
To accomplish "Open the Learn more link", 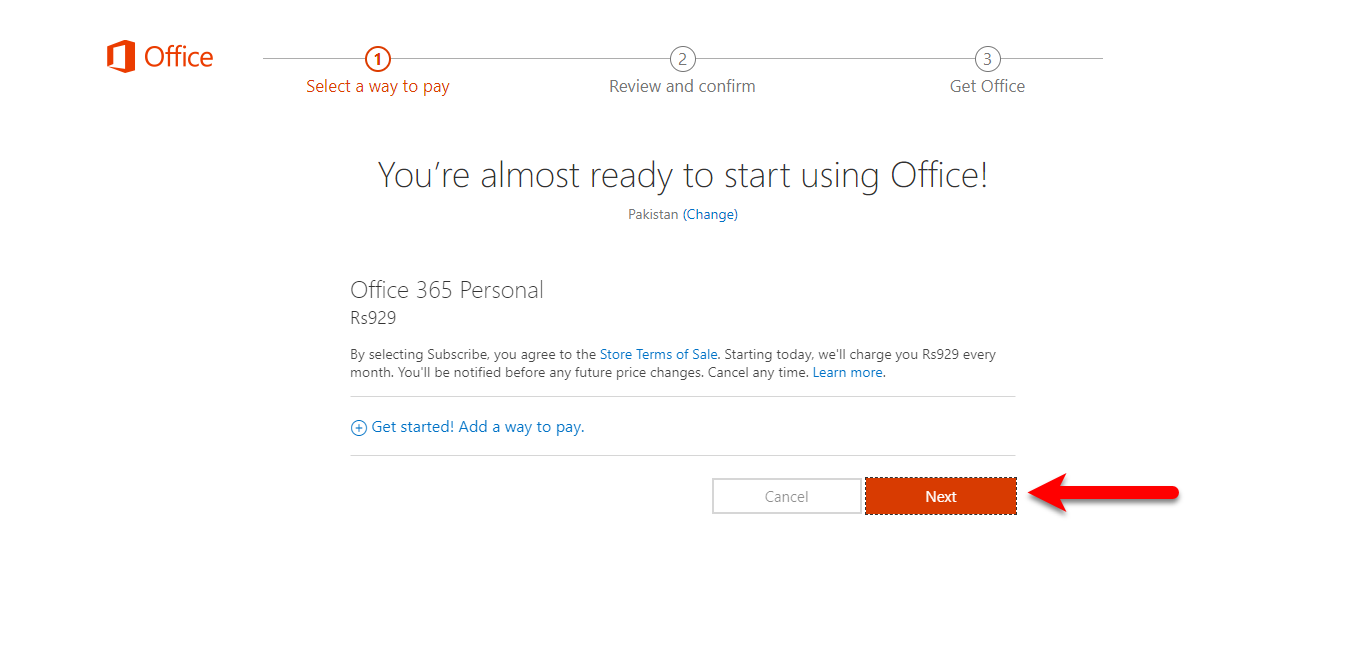I will point(848,373).
